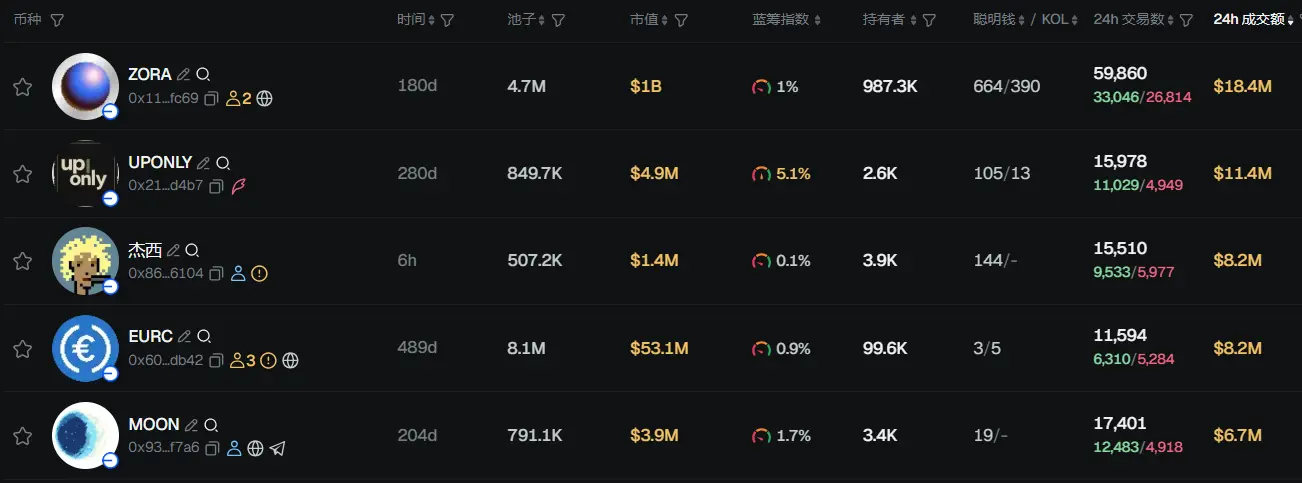Click the pink feather icon under UPONLY
This screenshot has width=1302, height=483.
point(239,186)
